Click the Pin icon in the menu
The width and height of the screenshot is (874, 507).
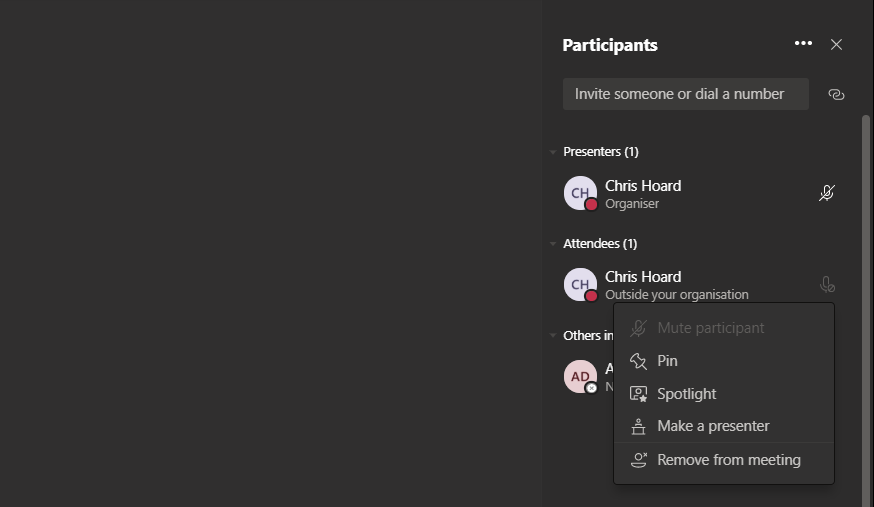coord(639,361)
